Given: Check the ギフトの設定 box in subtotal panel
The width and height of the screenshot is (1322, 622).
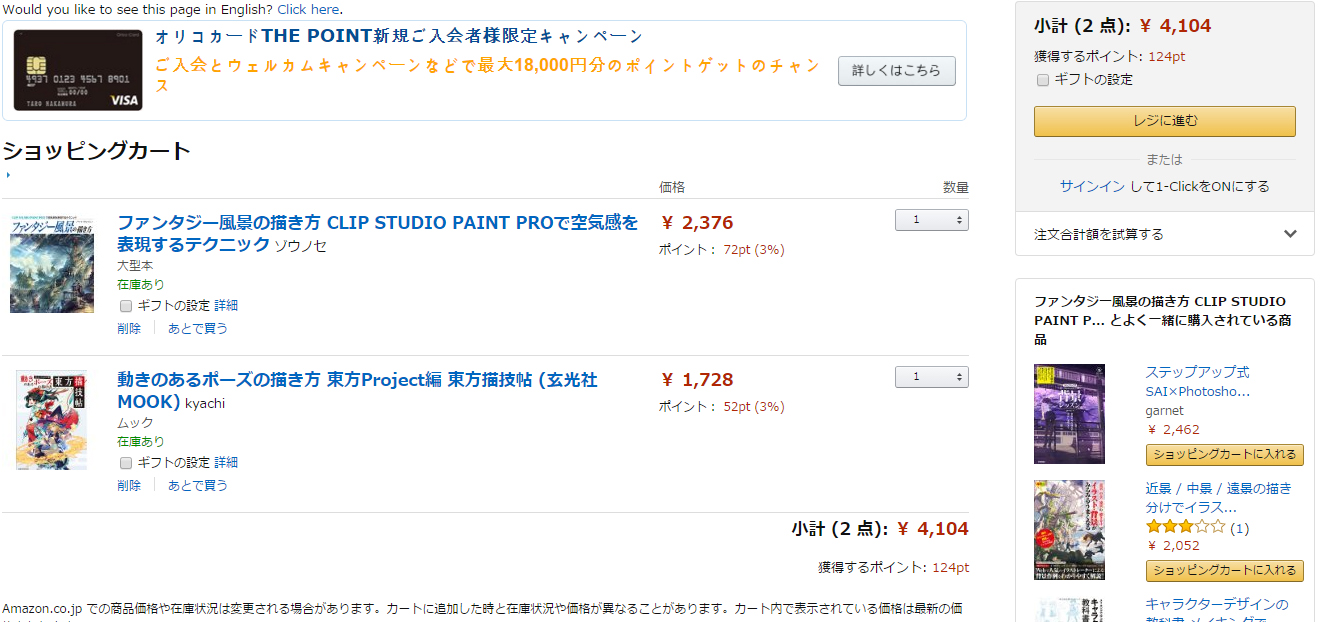Looking at the screenshot, I should pos(1043,80).
